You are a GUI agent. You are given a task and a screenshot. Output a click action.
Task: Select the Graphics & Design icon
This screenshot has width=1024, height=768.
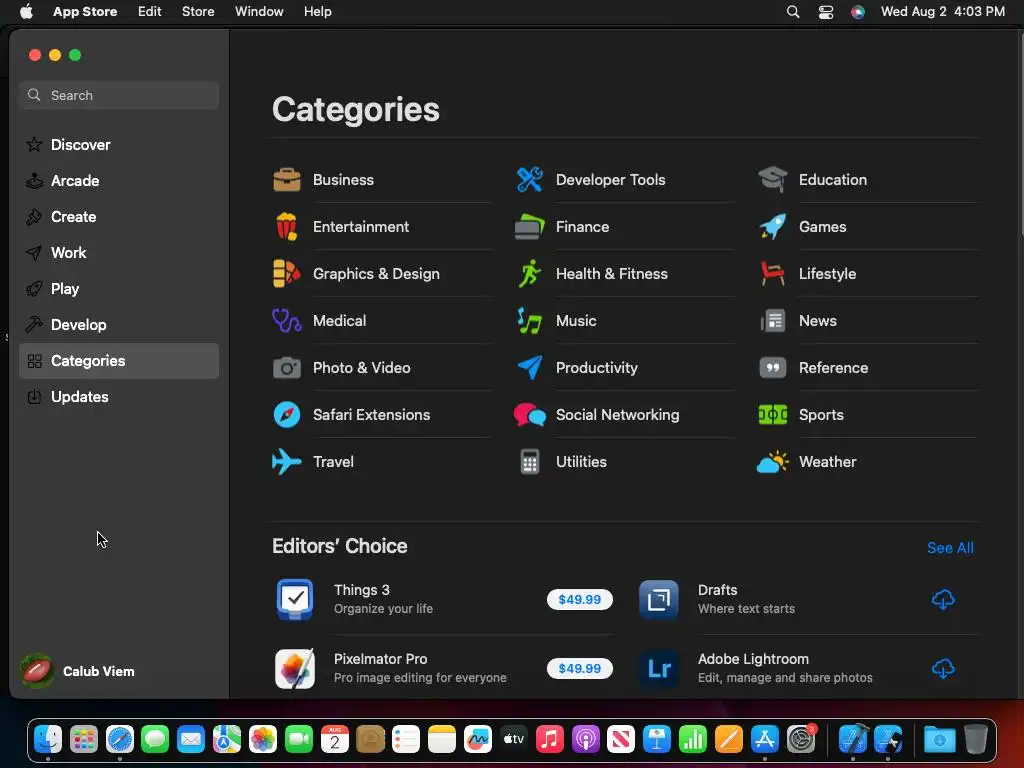click(x=287, y=274)
